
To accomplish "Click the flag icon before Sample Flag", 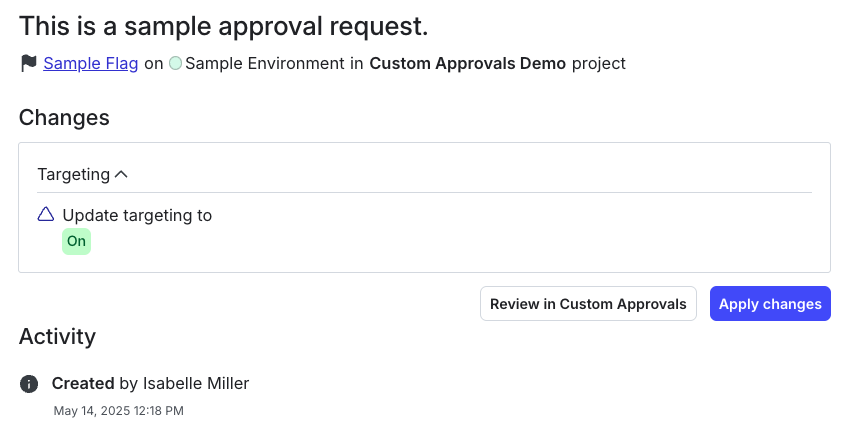I will pos(29,64).
